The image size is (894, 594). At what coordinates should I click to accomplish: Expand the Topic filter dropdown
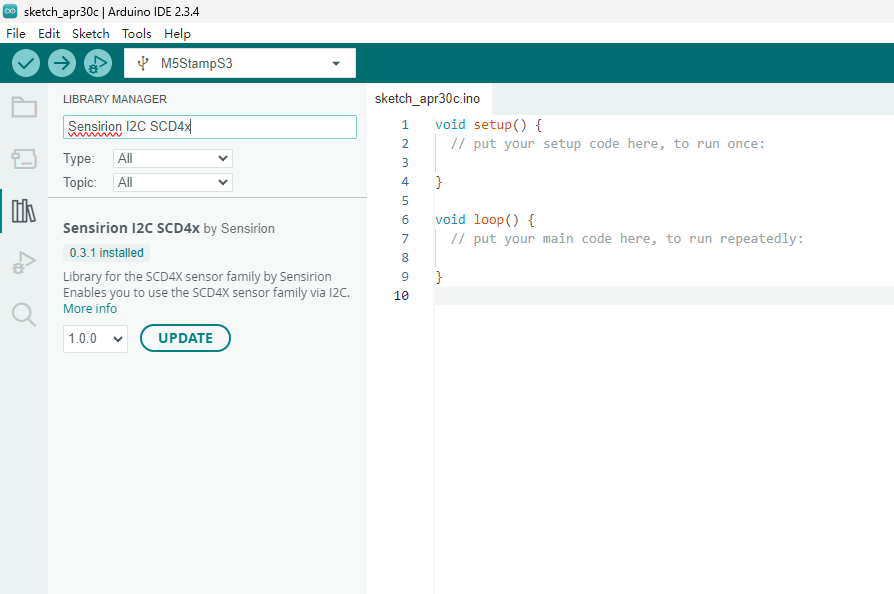(x=173, y=182)
